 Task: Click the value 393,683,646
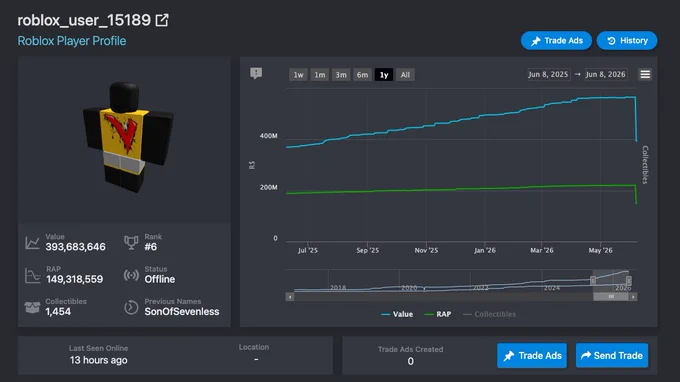(75, 247)
